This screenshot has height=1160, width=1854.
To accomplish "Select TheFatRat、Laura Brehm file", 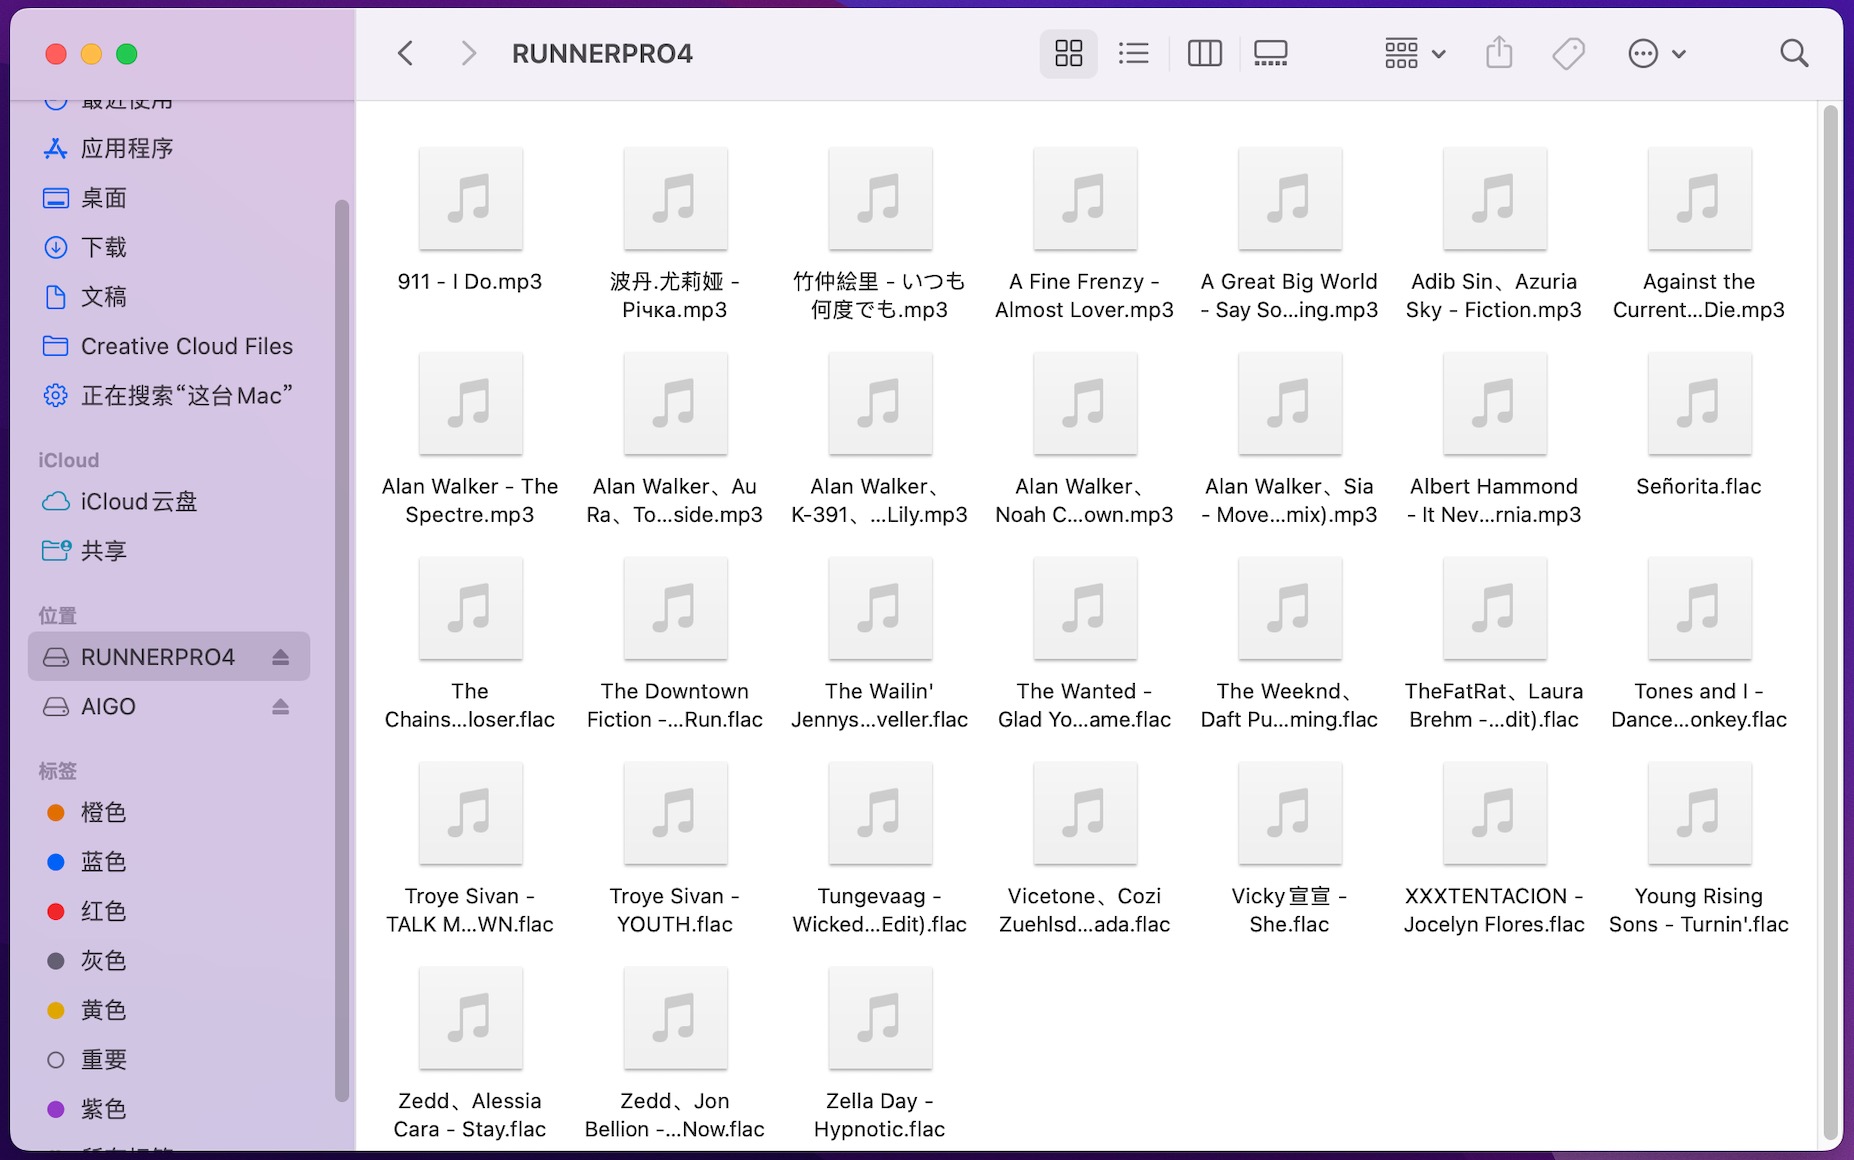I will click(1494, 645).
